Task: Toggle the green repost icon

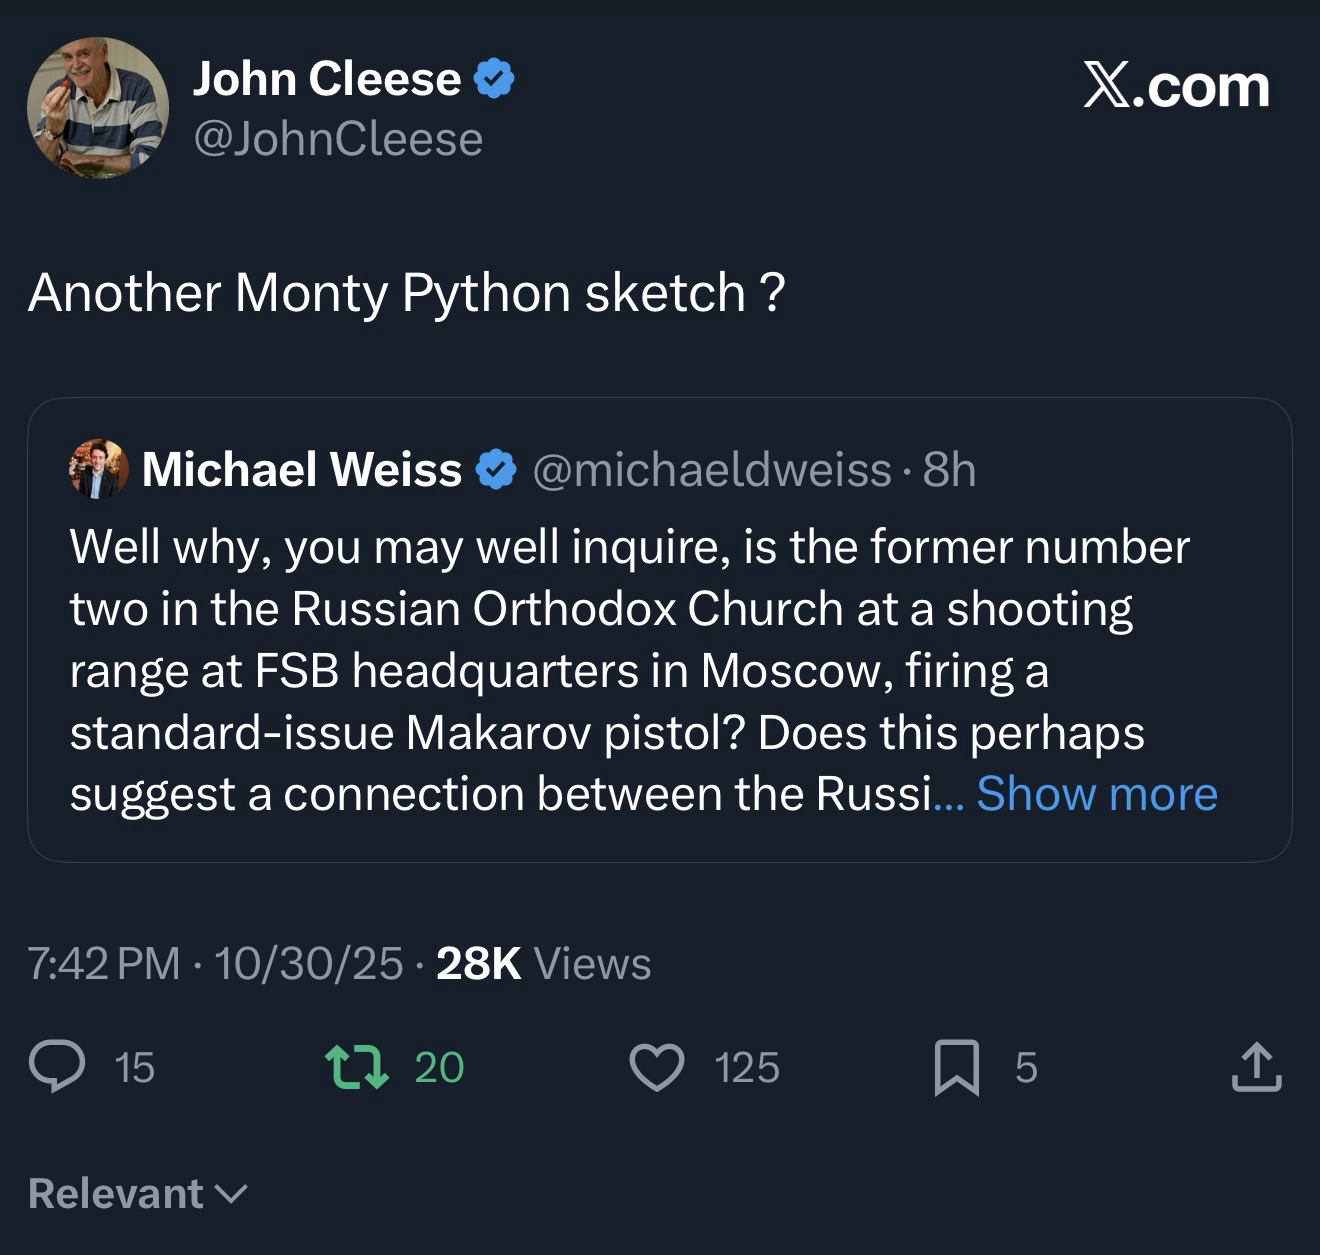Action: pyautogui.click(x=358, y=1067)
